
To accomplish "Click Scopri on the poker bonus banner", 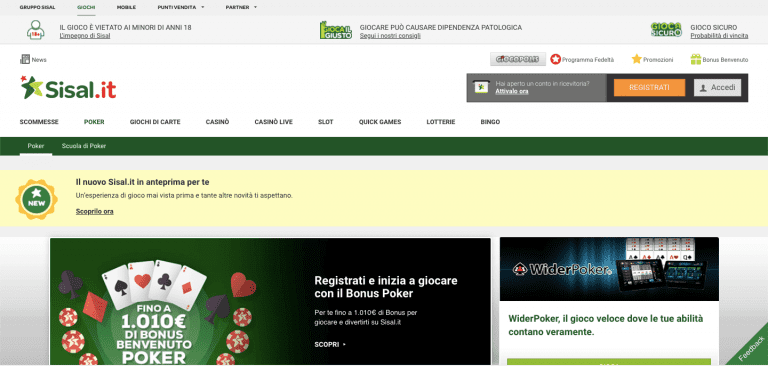I will (x=330, y=344).
